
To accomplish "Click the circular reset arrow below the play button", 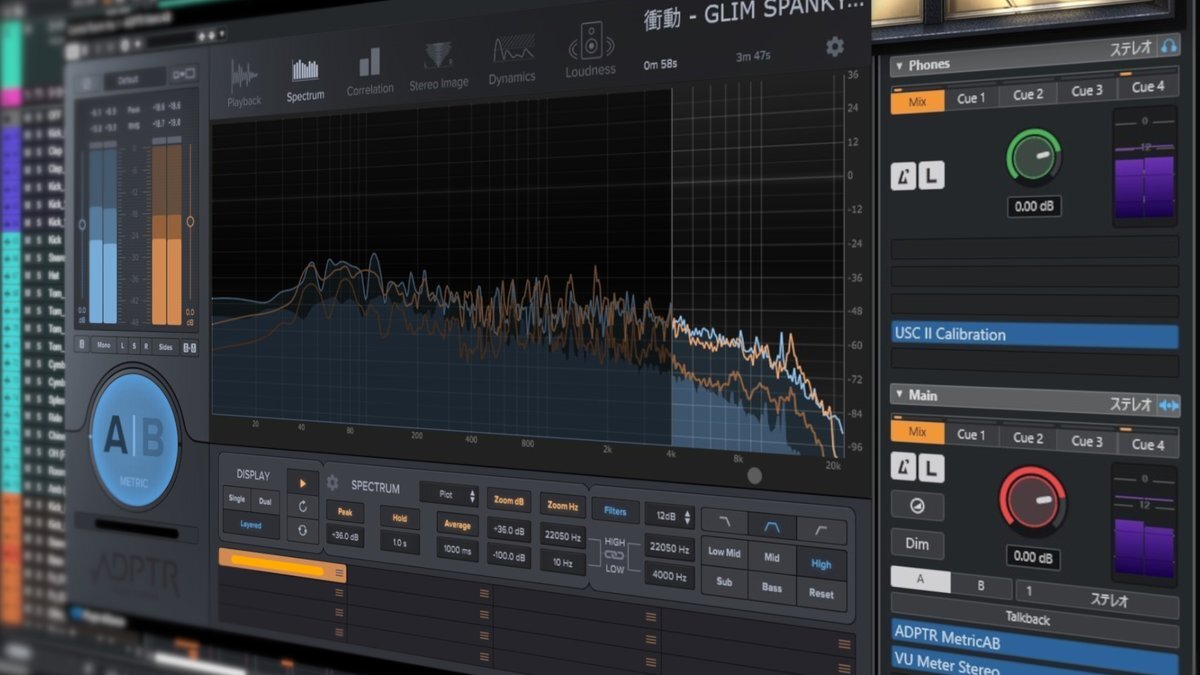I will (x=302, y=507).
